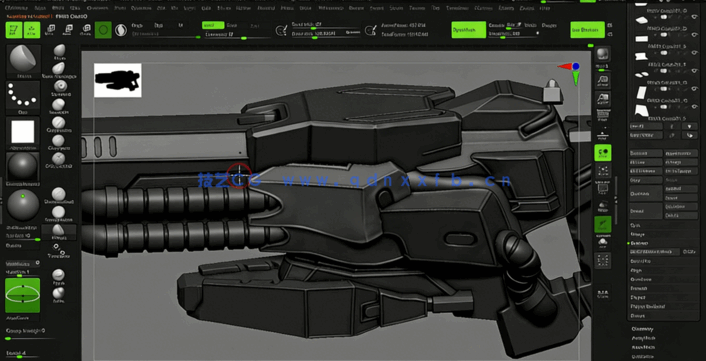Click the upper magnifier icon in right shelf
Viewport: 706px width, 361px height.
(602, 82)
